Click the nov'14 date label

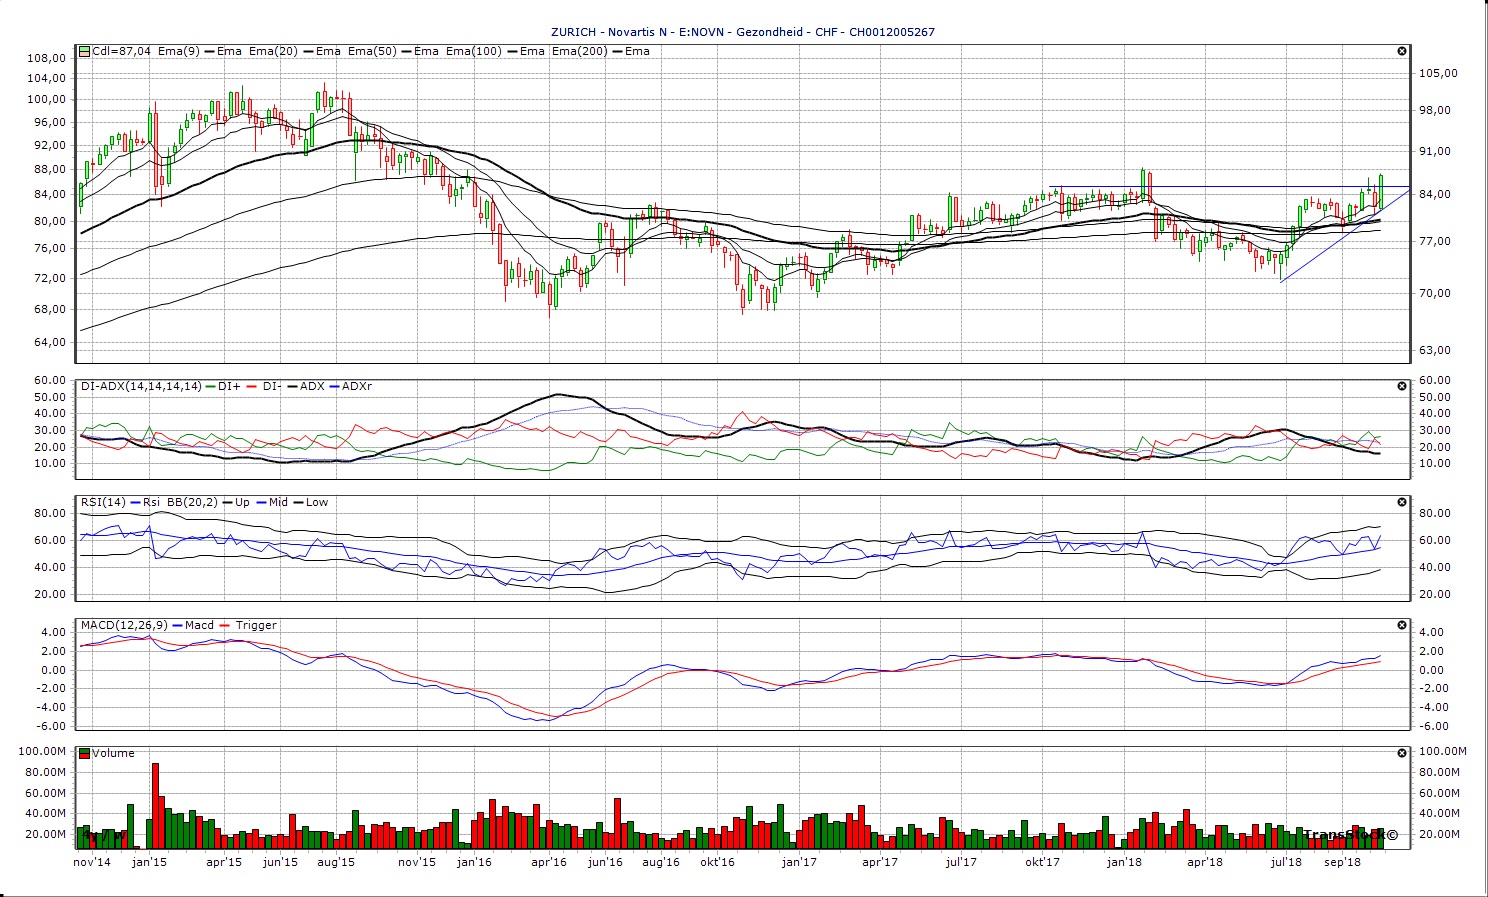(93, 862)
